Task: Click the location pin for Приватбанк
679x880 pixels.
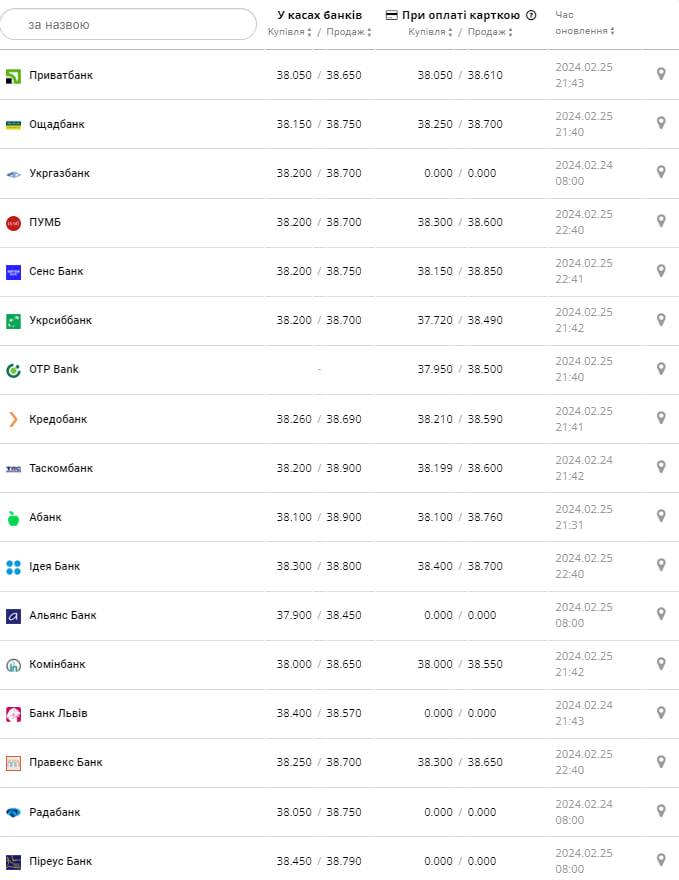Action: [661, 74]
